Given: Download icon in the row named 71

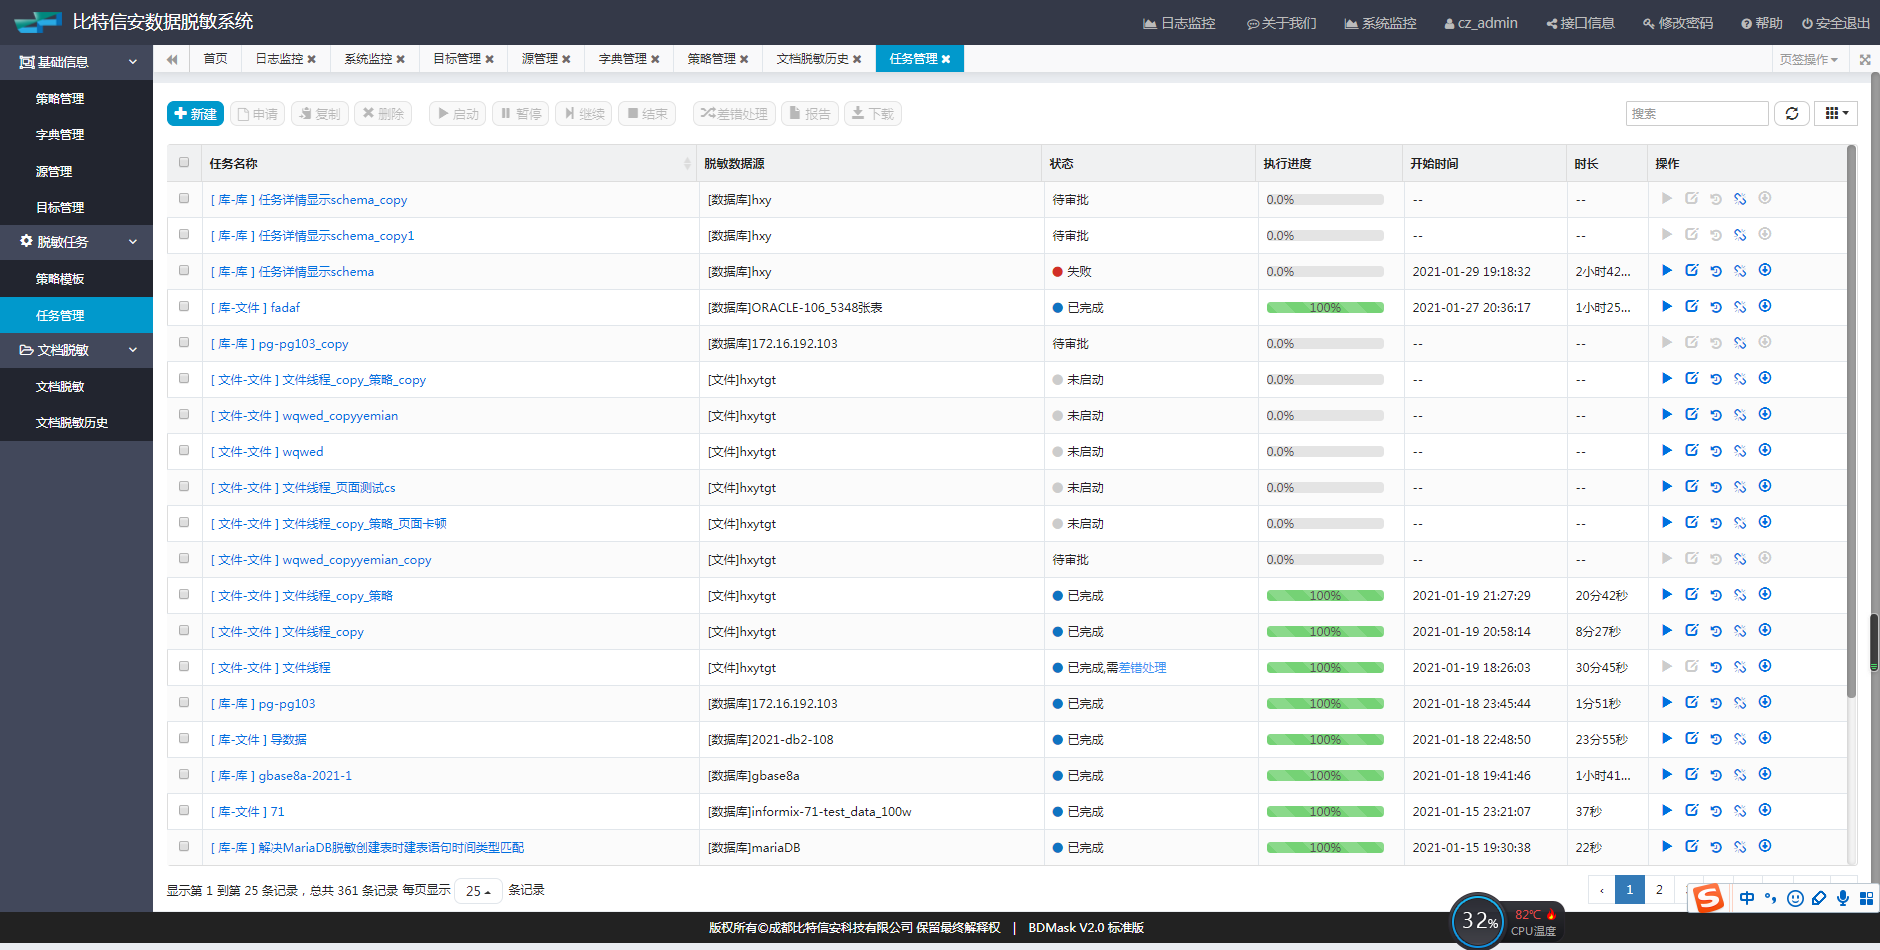Looking at the screenshot, I should pos(1765,811).
